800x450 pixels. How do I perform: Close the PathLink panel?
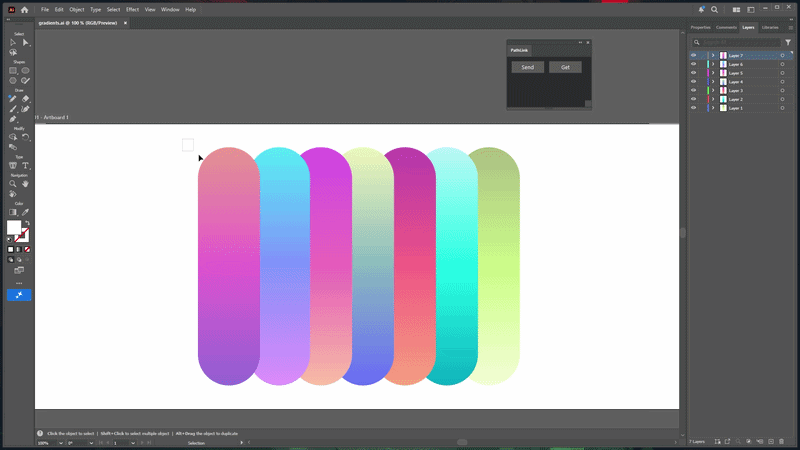click(x=588, y=42)
